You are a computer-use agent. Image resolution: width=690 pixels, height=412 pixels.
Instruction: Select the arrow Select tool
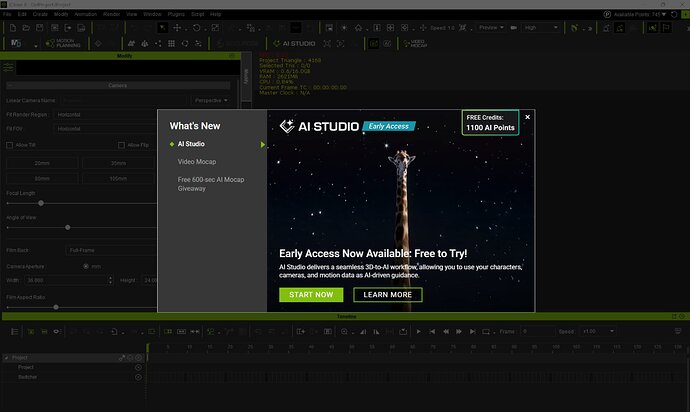[163, 28]
